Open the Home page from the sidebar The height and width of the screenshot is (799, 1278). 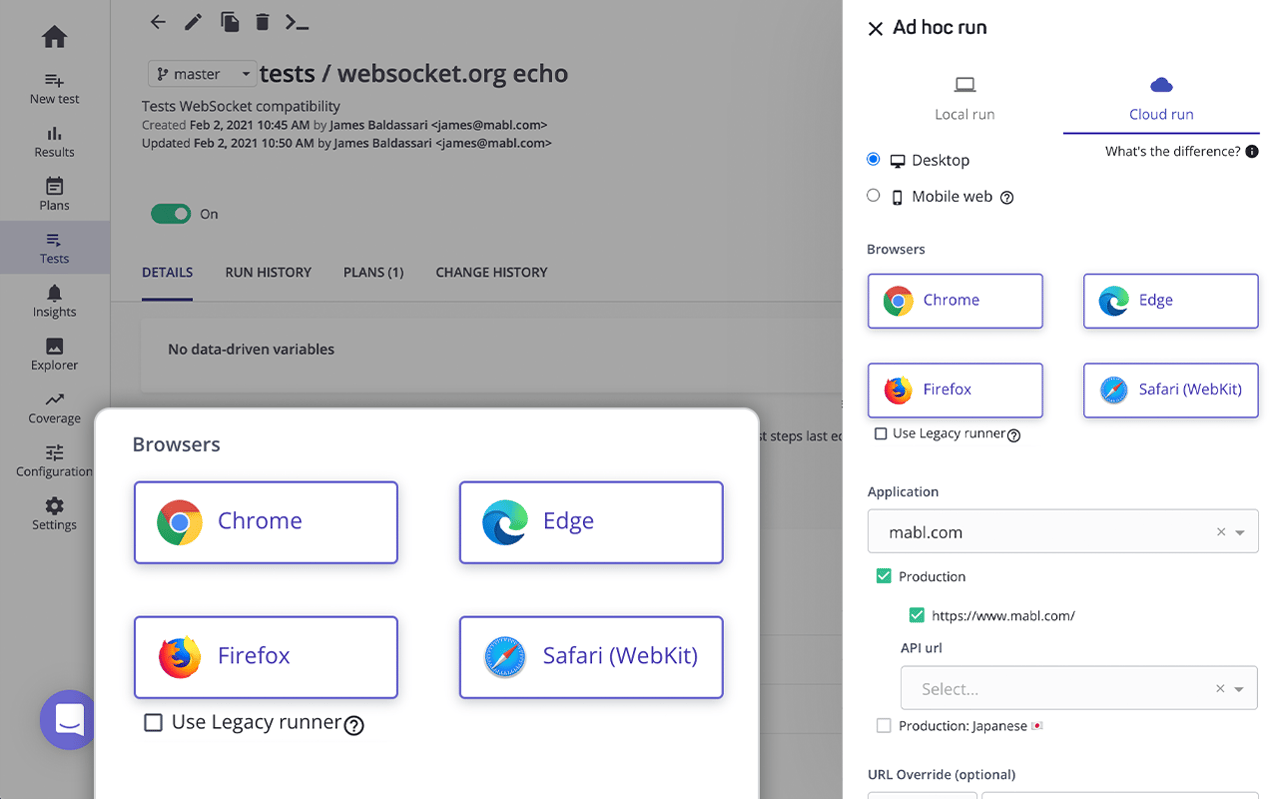53,36
